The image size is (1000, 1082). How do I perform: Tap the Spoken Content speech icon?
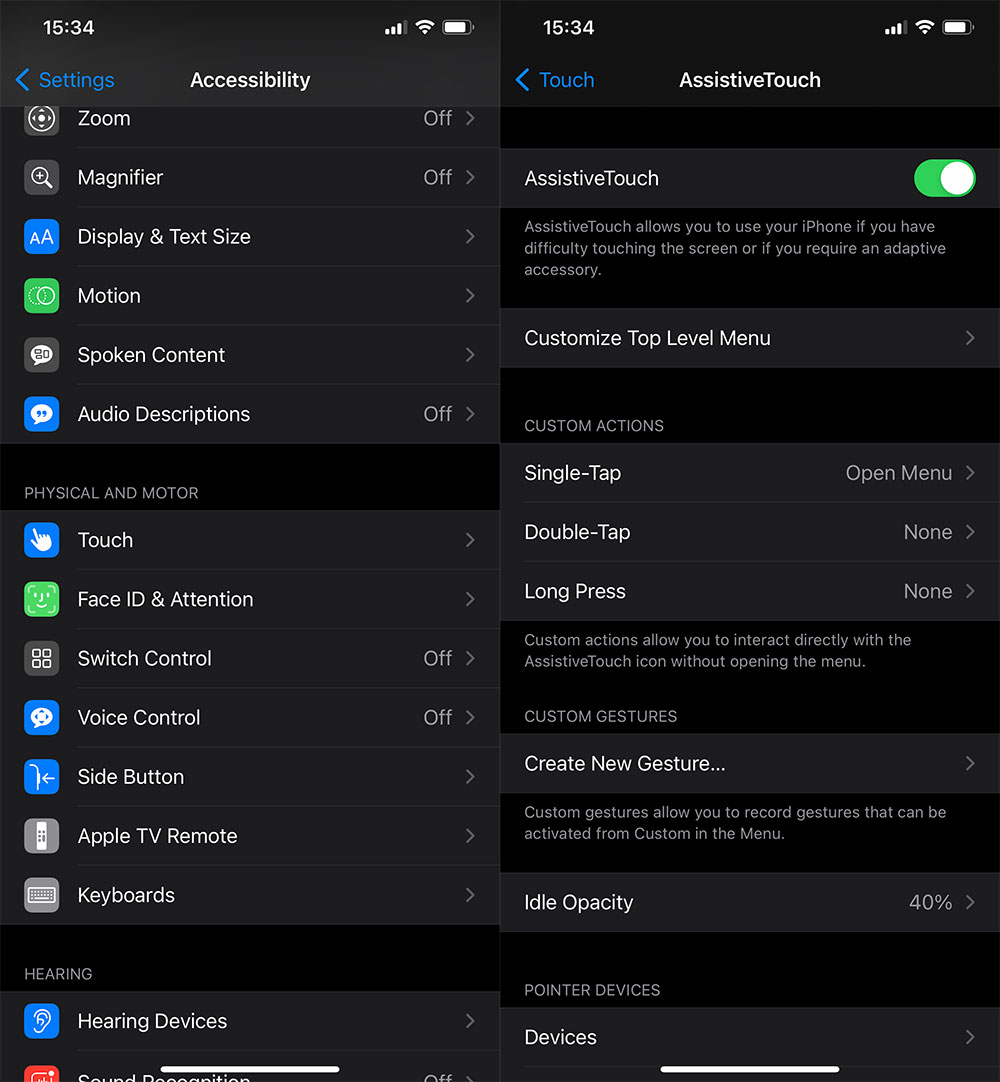(x=41, y=355)
